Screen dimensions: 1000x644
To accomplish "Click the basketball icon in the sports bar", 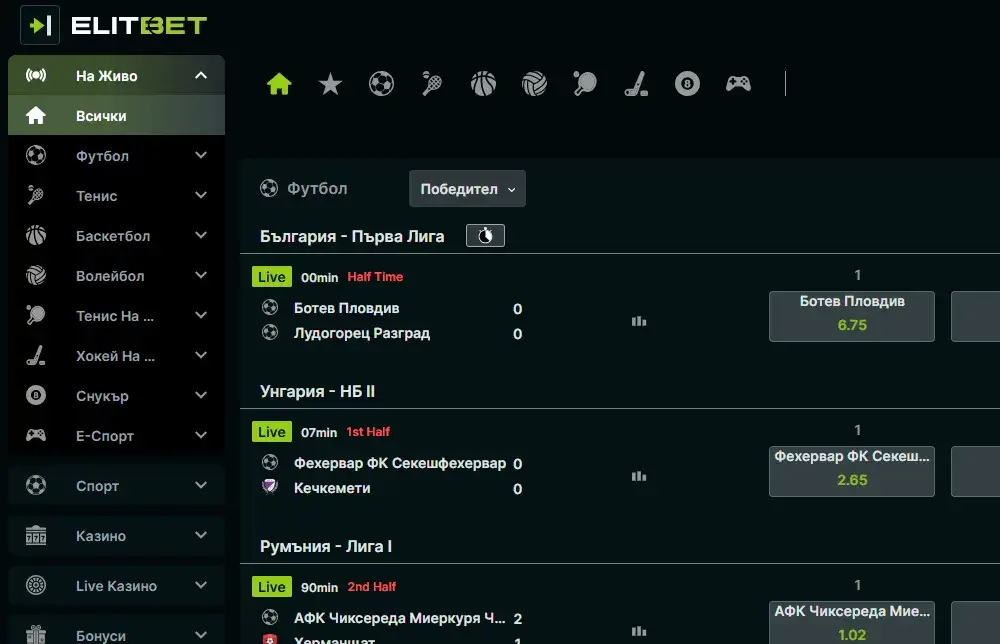I will (x=482, y=84).
